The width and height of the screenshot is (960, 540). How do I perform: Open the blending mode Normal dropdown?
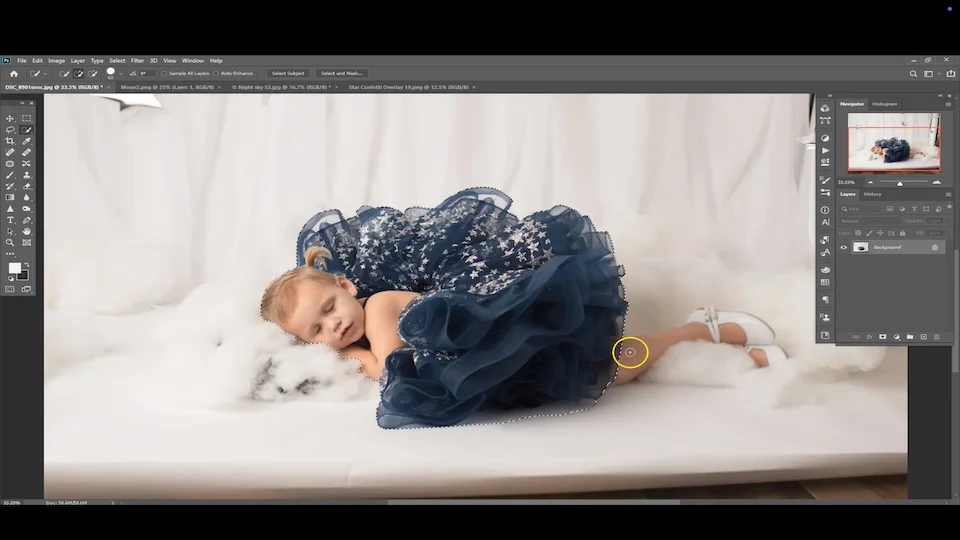click(870, 221)
